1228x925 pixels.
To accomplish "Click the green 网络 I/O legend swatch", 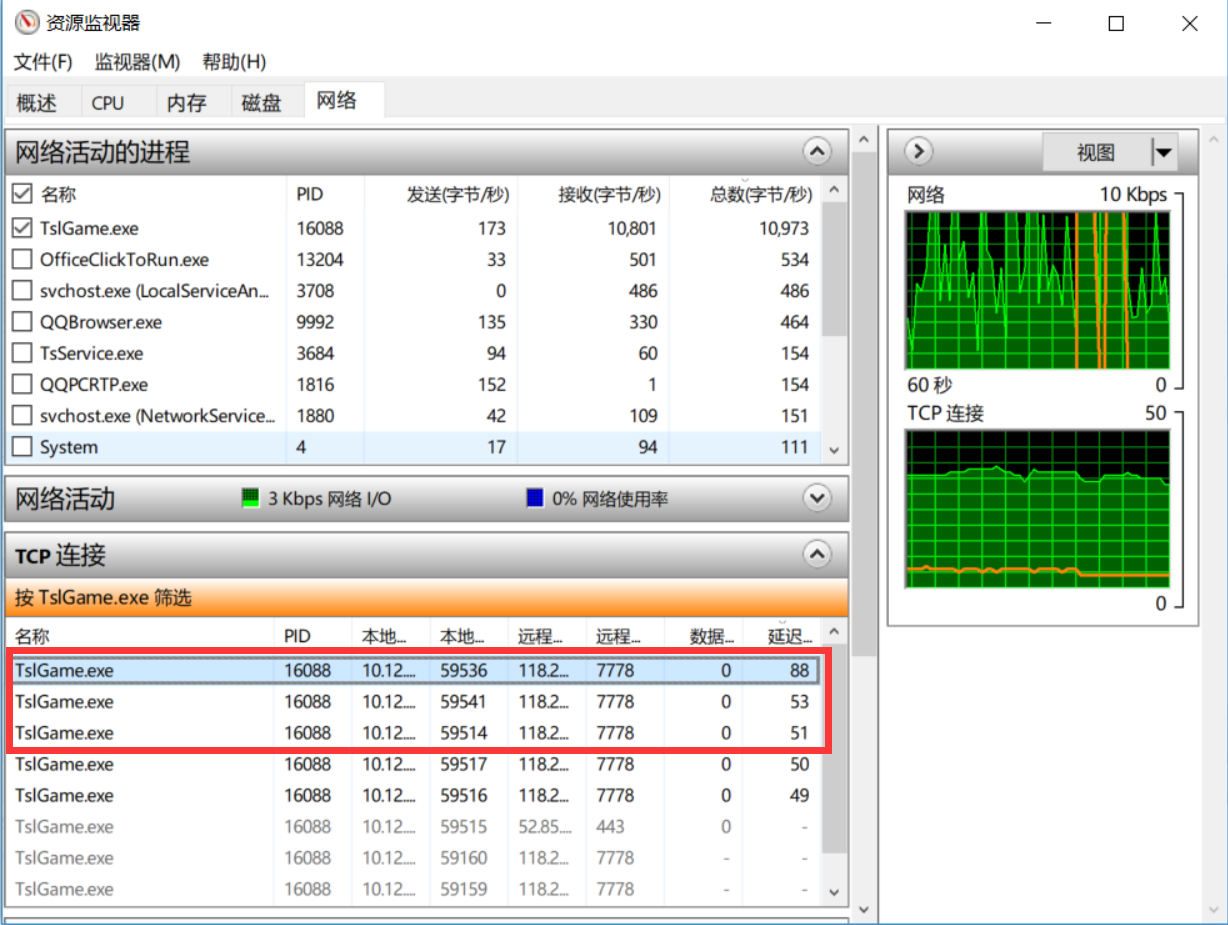I will [x=251, y=498].
